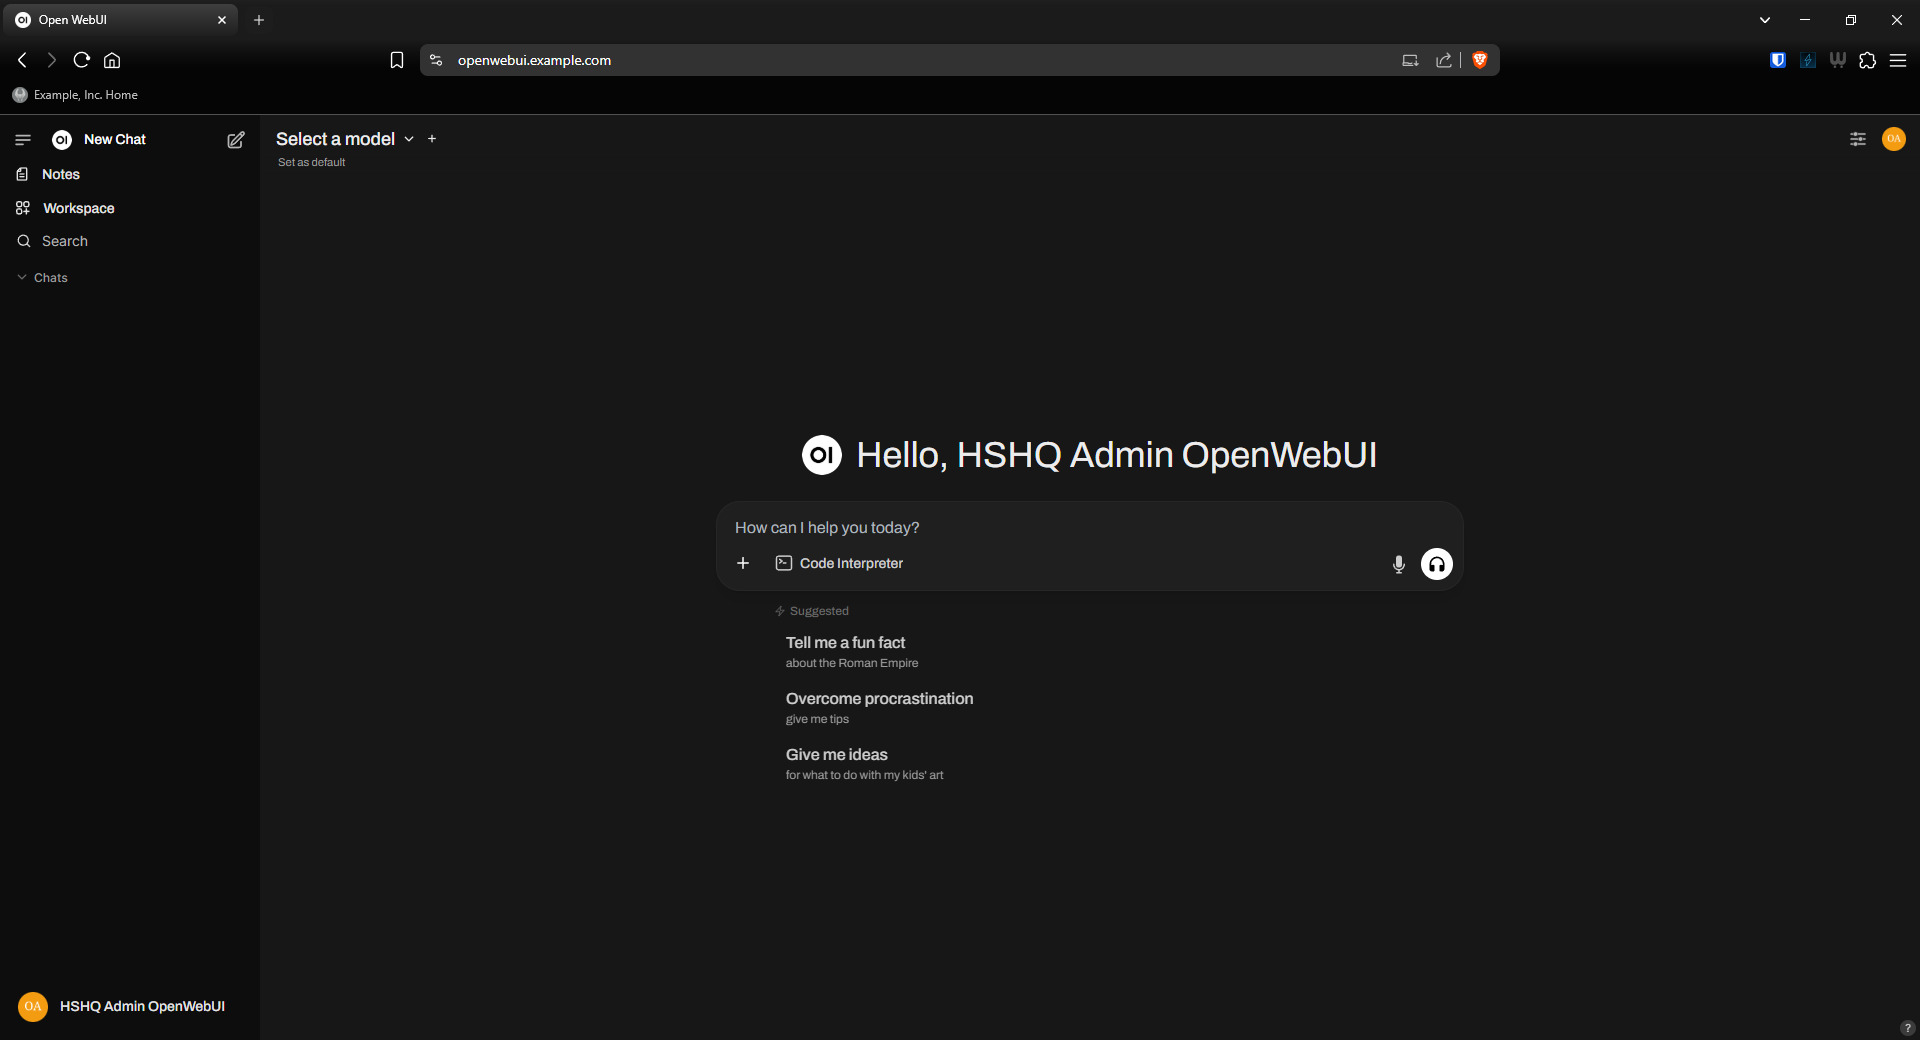Open the Notes page
The width and height of the screenshot is (1920, 1040).
(x=60, y=174)
